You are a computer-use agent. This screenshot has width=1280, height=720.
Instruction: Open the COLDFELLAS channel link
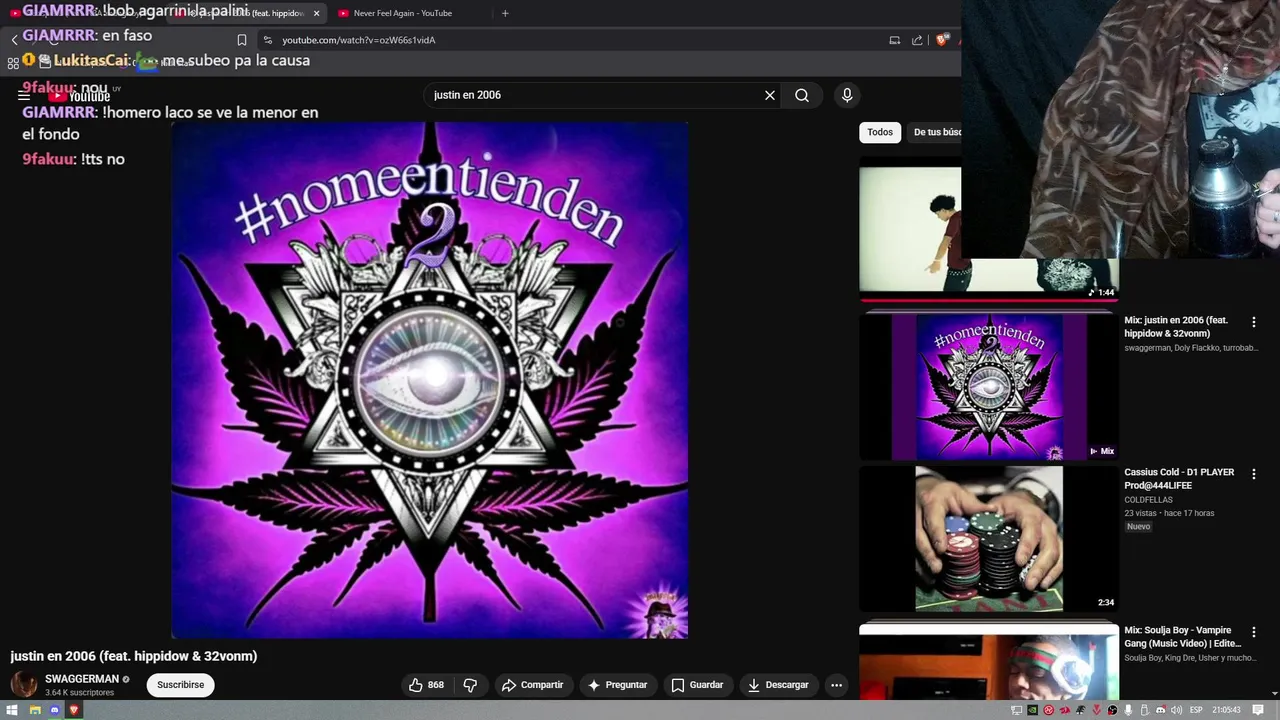point(1148,500)
